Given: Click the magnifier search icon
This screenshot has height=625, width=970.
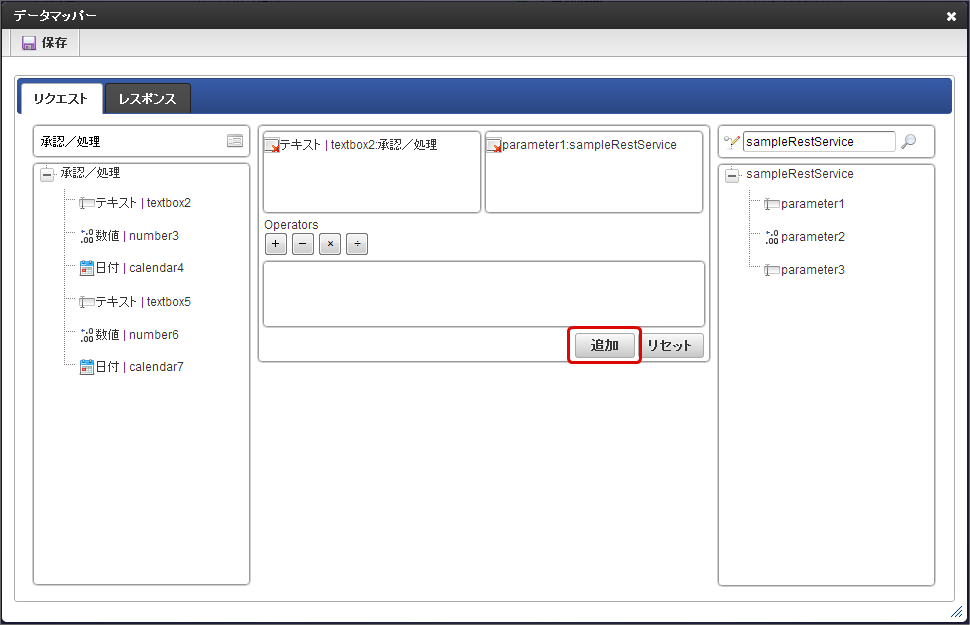Looking at the screenshot, I should coord(908,142).
